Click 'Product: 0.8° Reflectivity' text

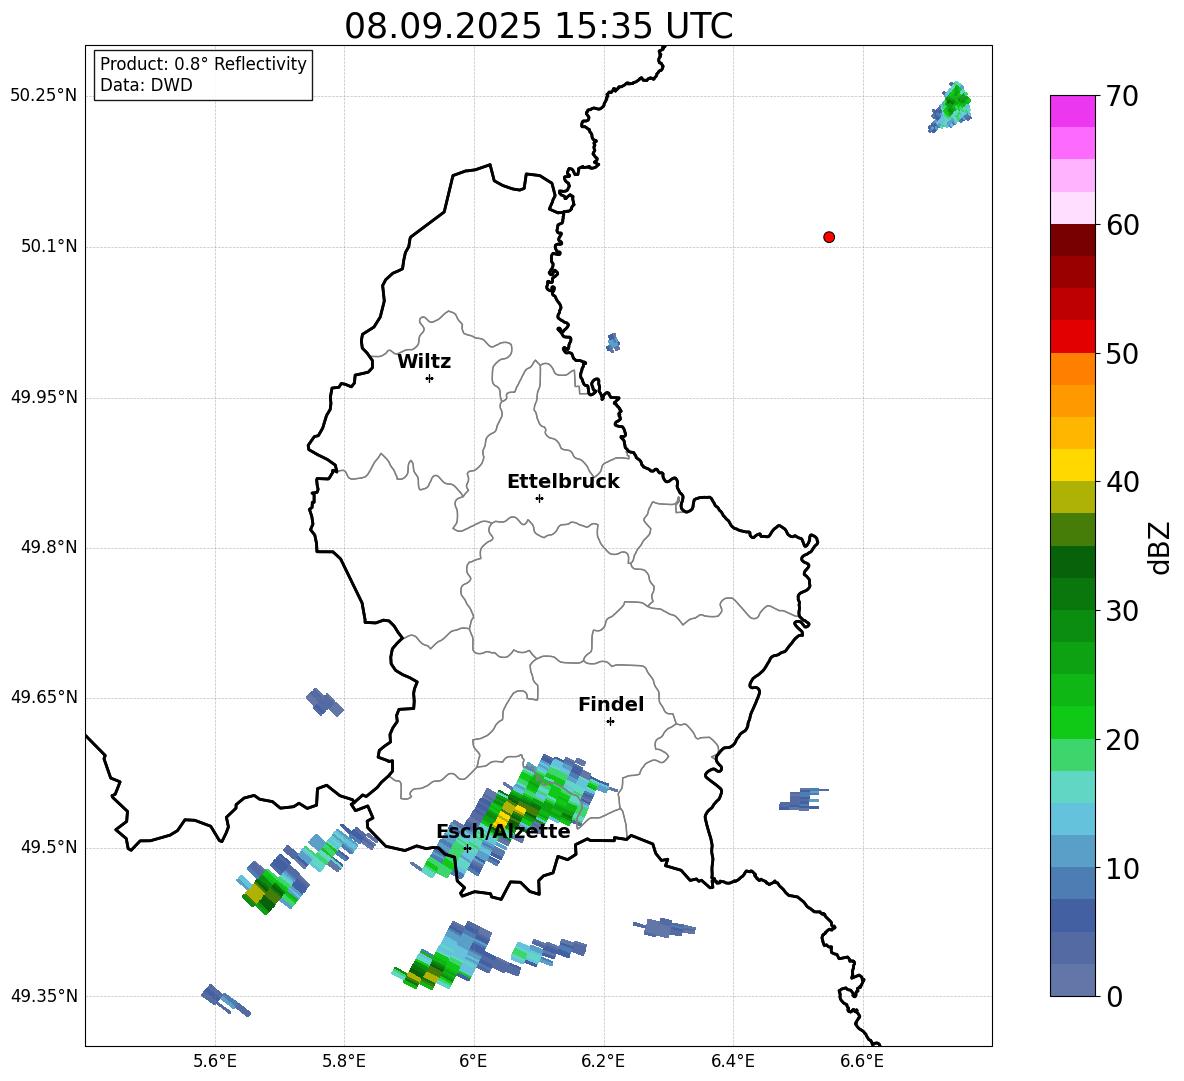tap(203, 64)
